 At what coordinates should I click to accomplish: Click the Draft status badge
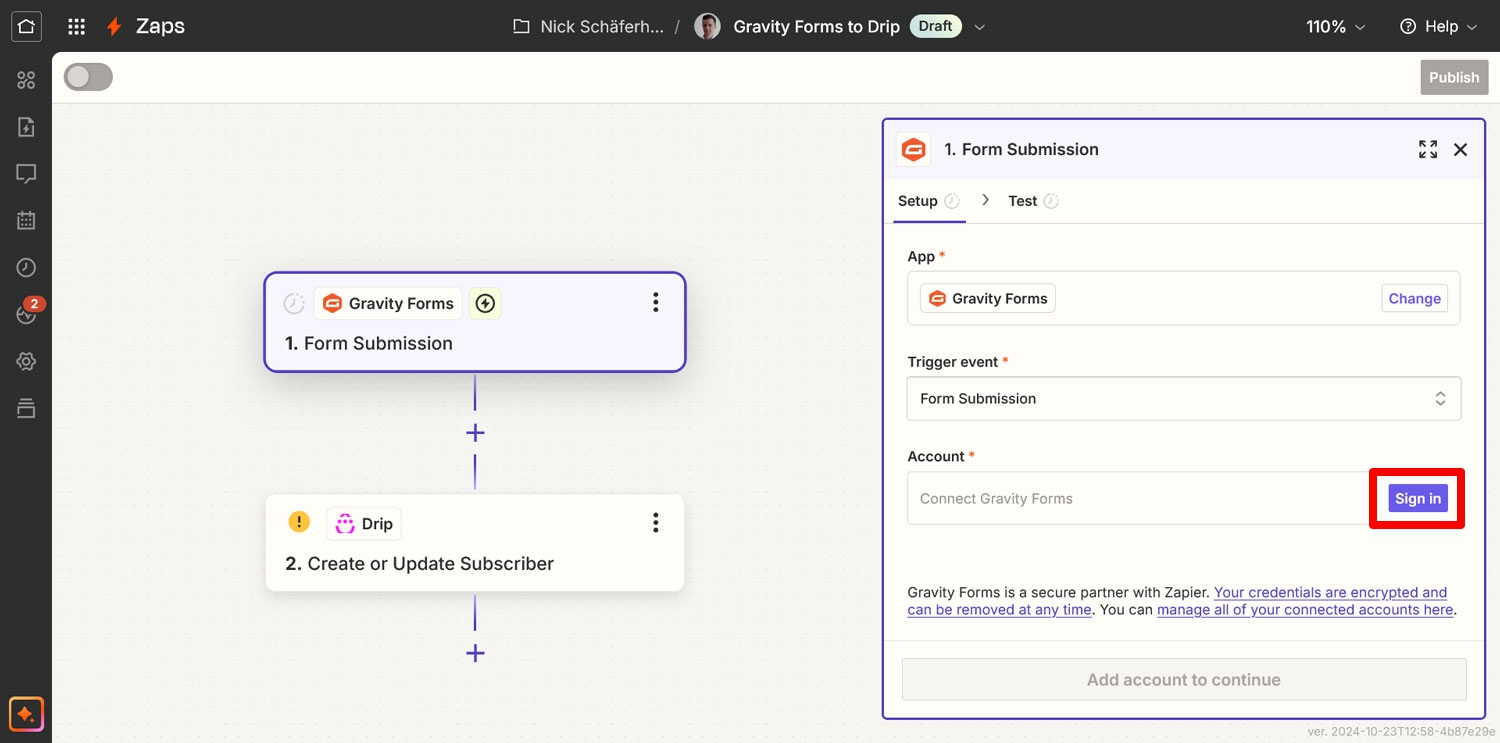pos(935,26)
